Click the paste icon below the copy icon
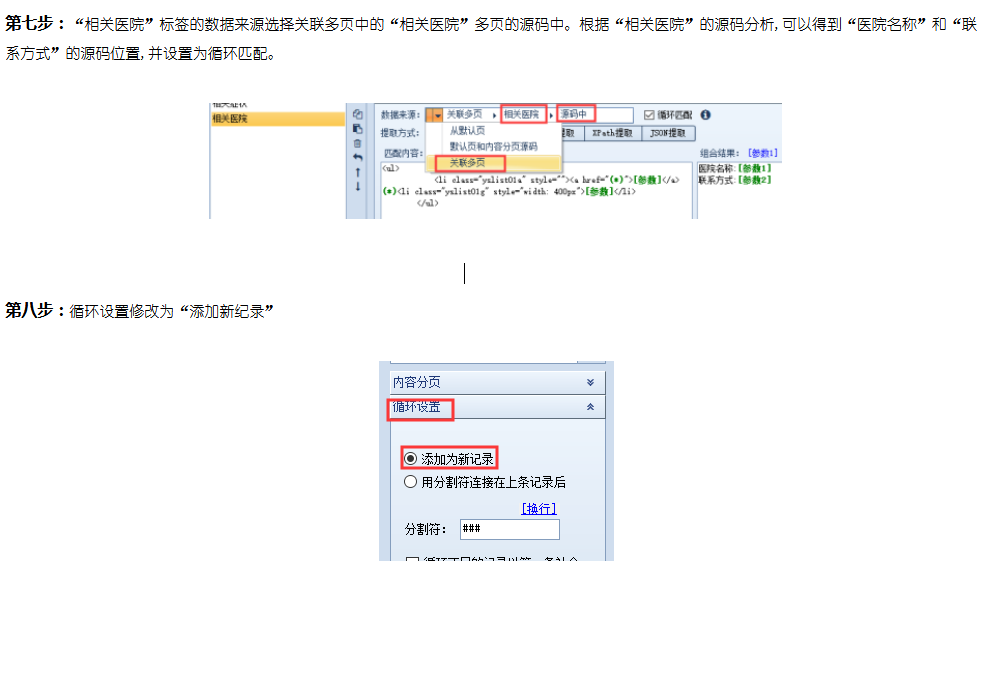The height and width of the screenshot is (678, 993). pyautogui.click(x=357, y=129)
